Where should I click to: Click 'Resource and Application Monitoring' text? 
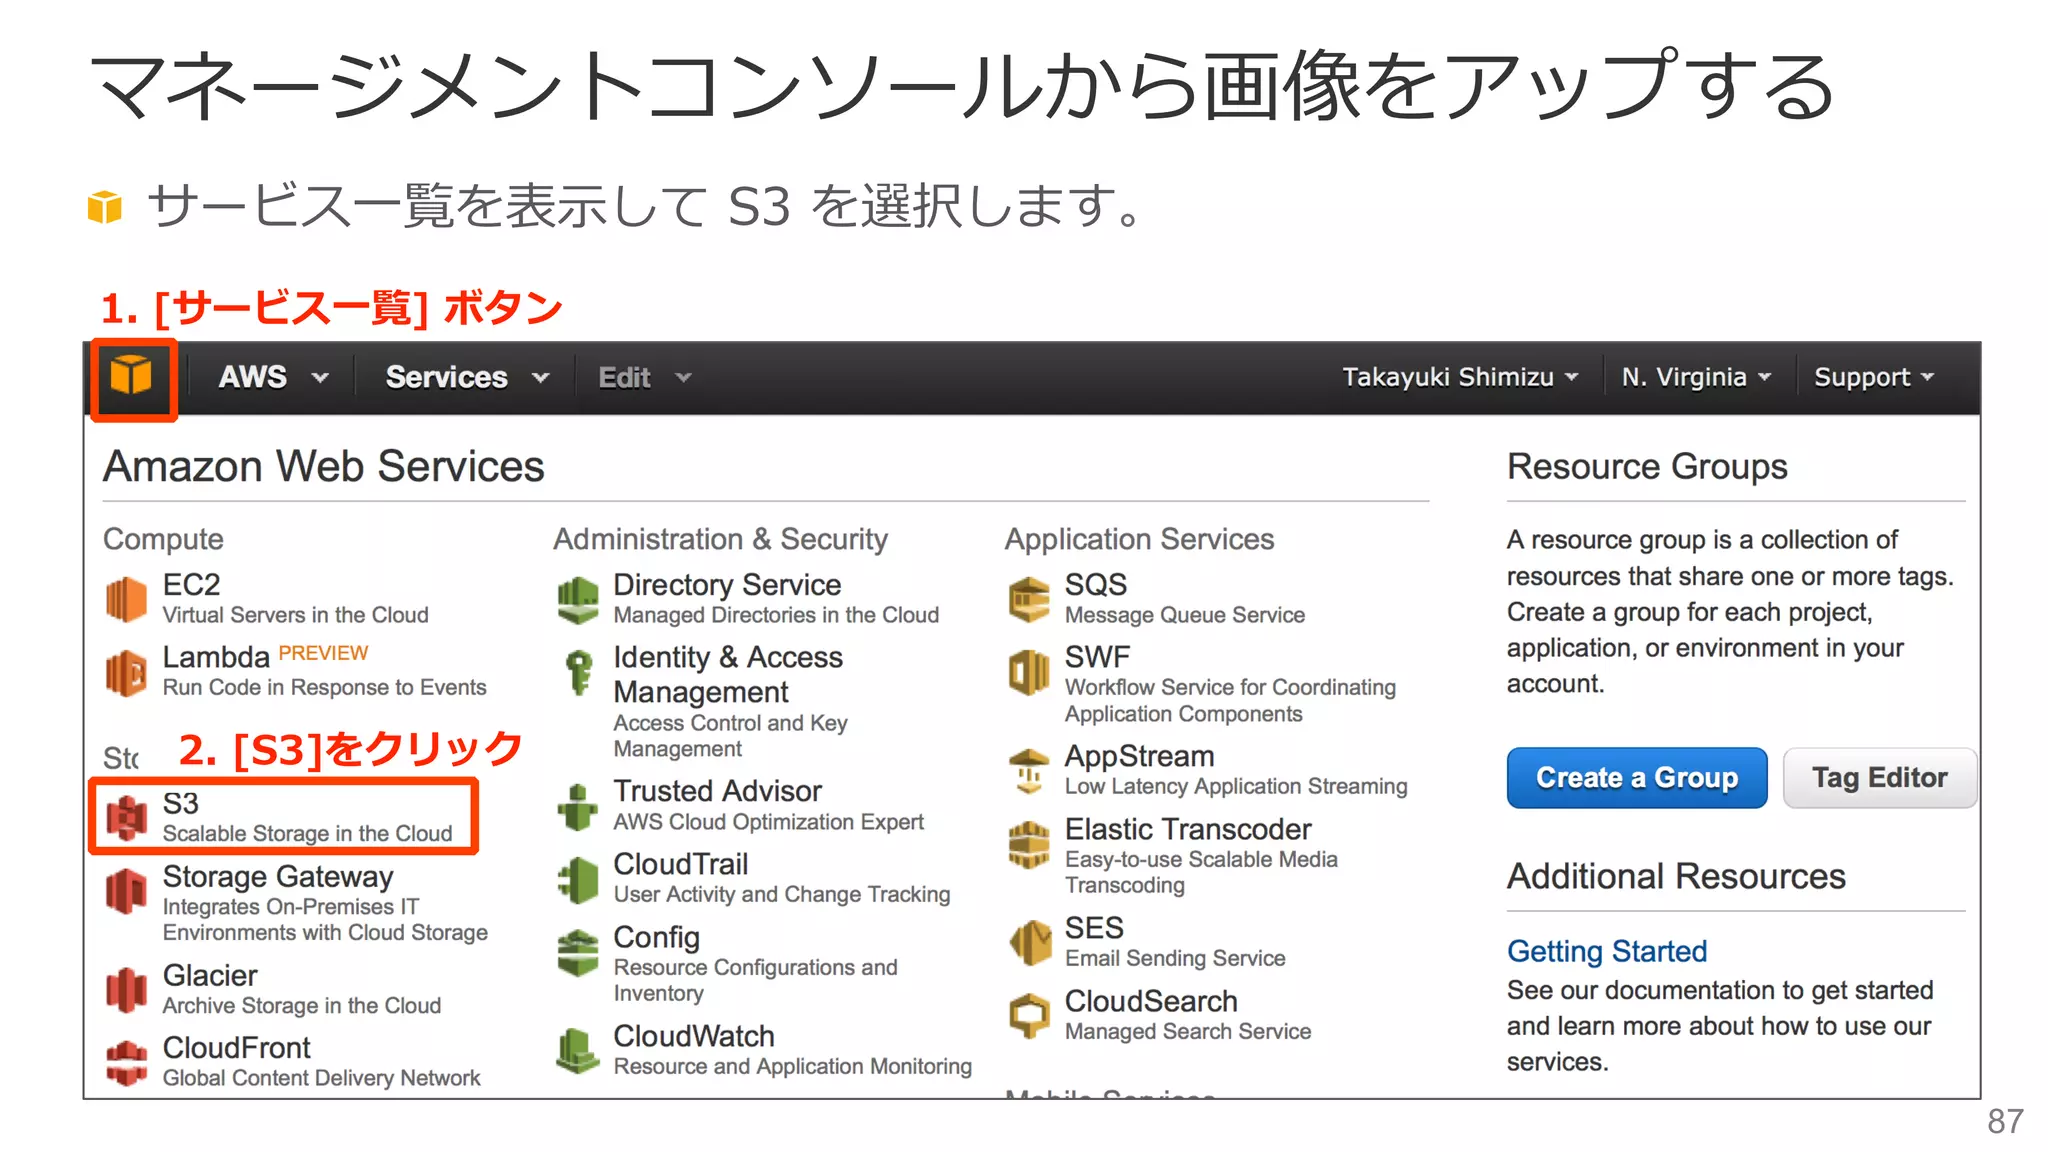coord(792,1066)
